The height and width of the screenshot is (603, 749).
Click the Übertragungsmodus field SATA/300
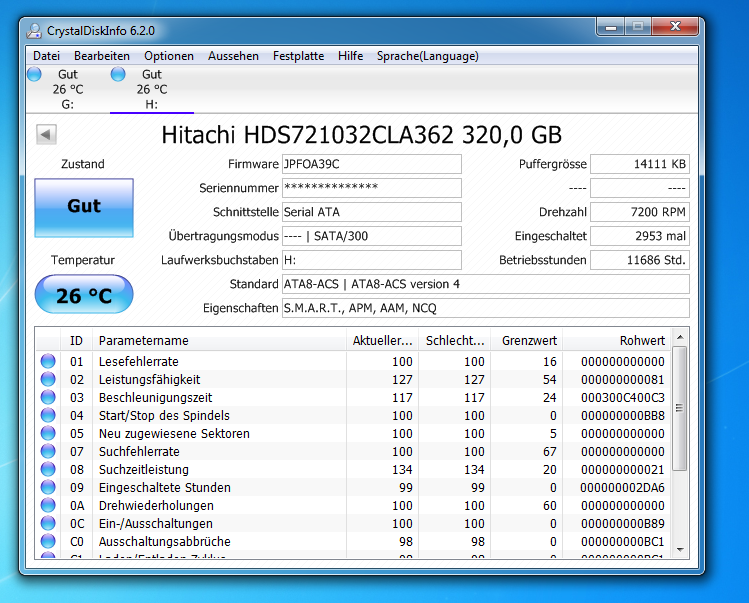point(372,236)
